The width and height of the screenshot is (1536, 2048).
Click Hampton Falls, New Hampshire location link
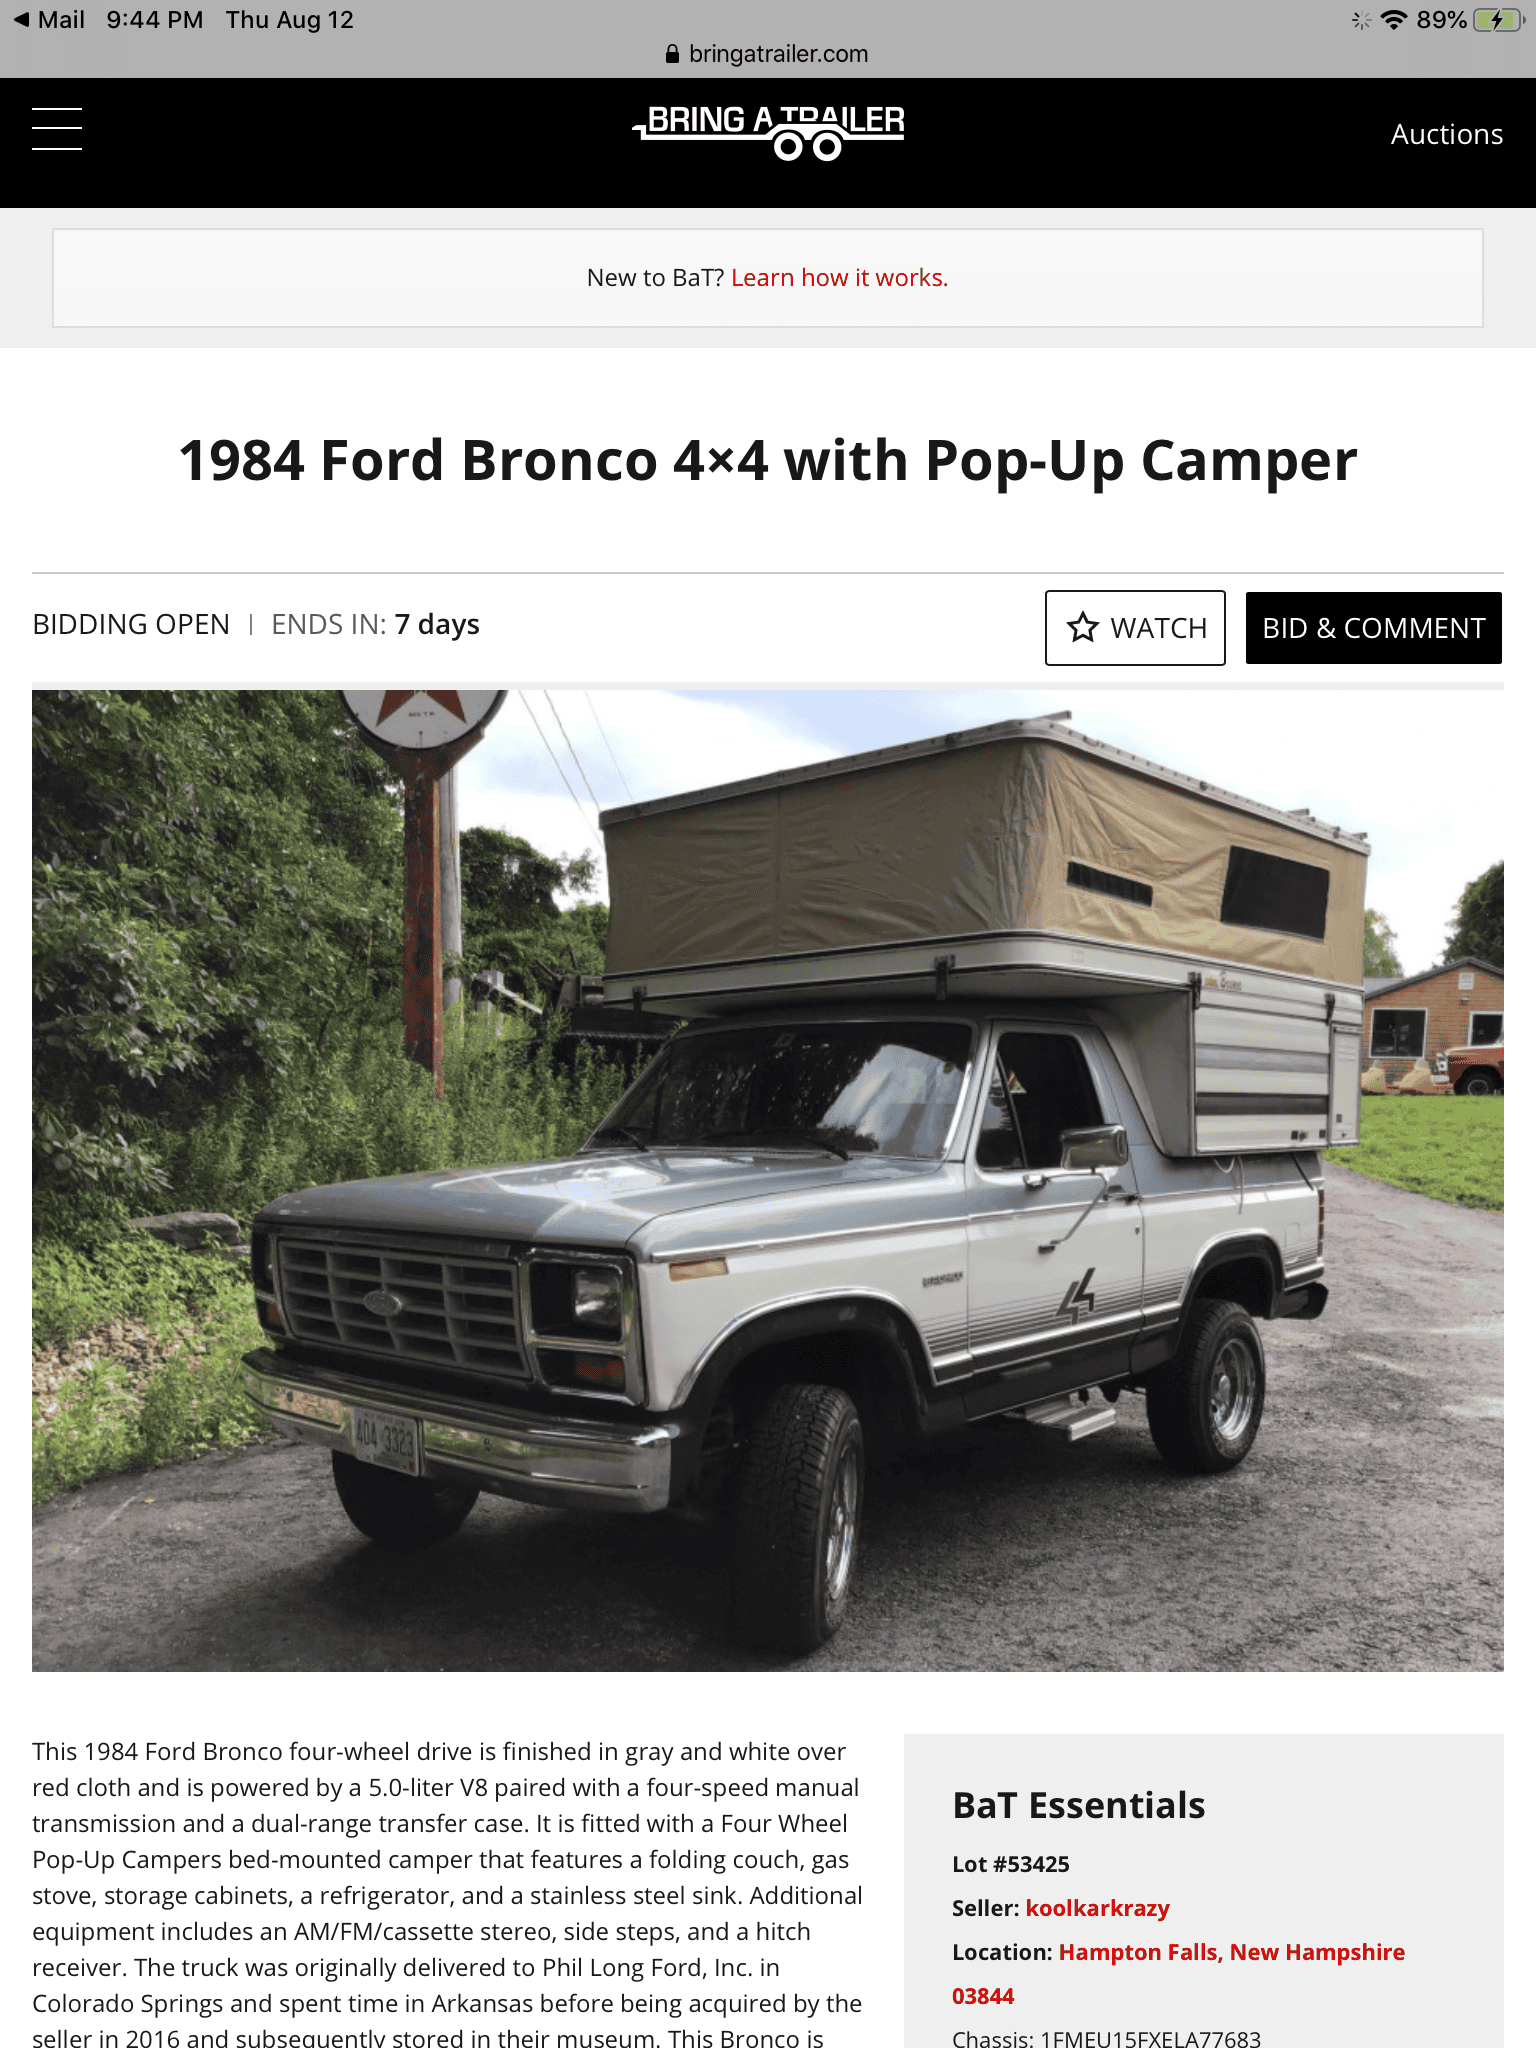[x=1231, y=1952]
